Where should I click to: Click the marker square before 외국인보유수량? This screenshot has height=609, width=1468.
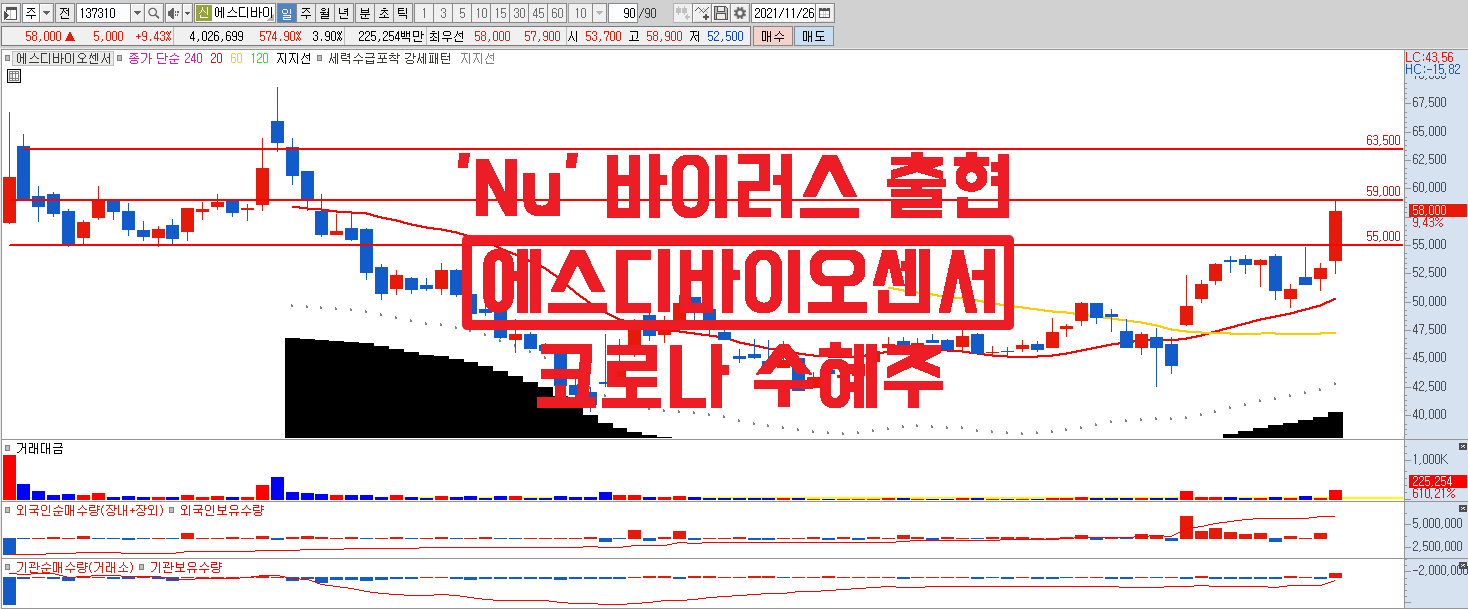pyautogui.click(x=170, y=510)
